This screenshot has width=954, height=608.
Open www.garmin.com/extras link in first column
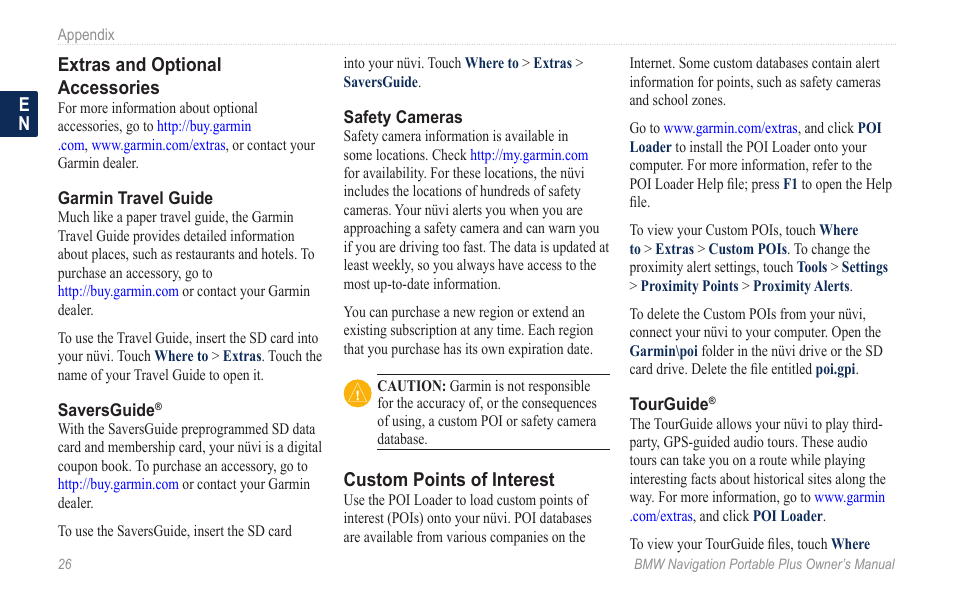coord(158,145)
